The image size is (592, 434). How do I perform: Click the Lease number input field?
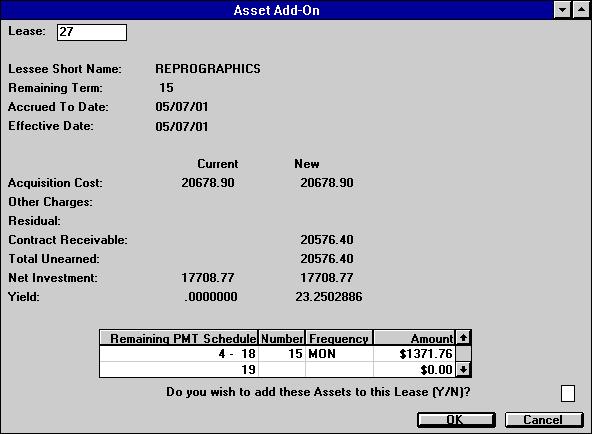92,32
